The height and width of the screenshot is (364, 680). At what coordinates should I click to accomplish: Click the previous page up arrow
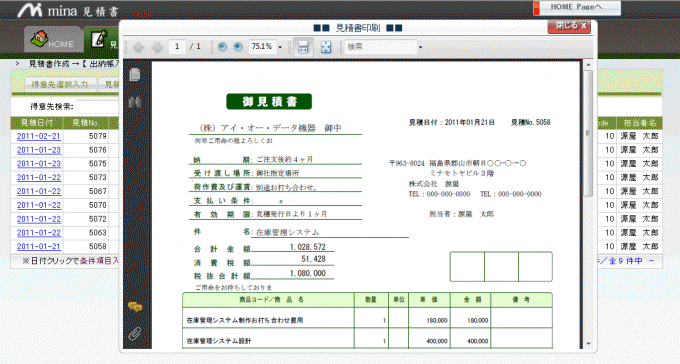[x=138, y=47]
